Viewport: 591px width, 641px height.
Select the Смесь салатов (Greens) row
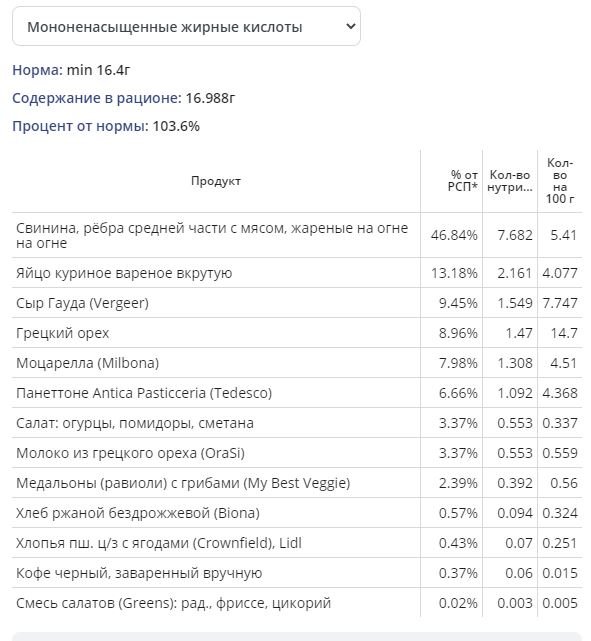click(x=297, y=603)
